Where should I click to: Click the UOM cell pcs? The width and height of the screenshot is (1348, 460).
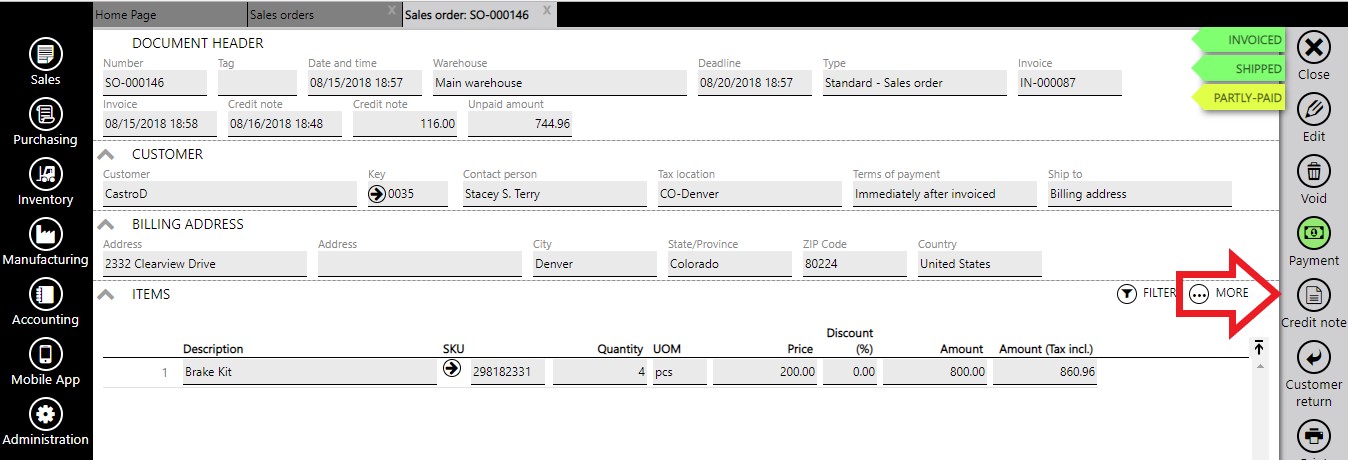[x=680, y=372]
